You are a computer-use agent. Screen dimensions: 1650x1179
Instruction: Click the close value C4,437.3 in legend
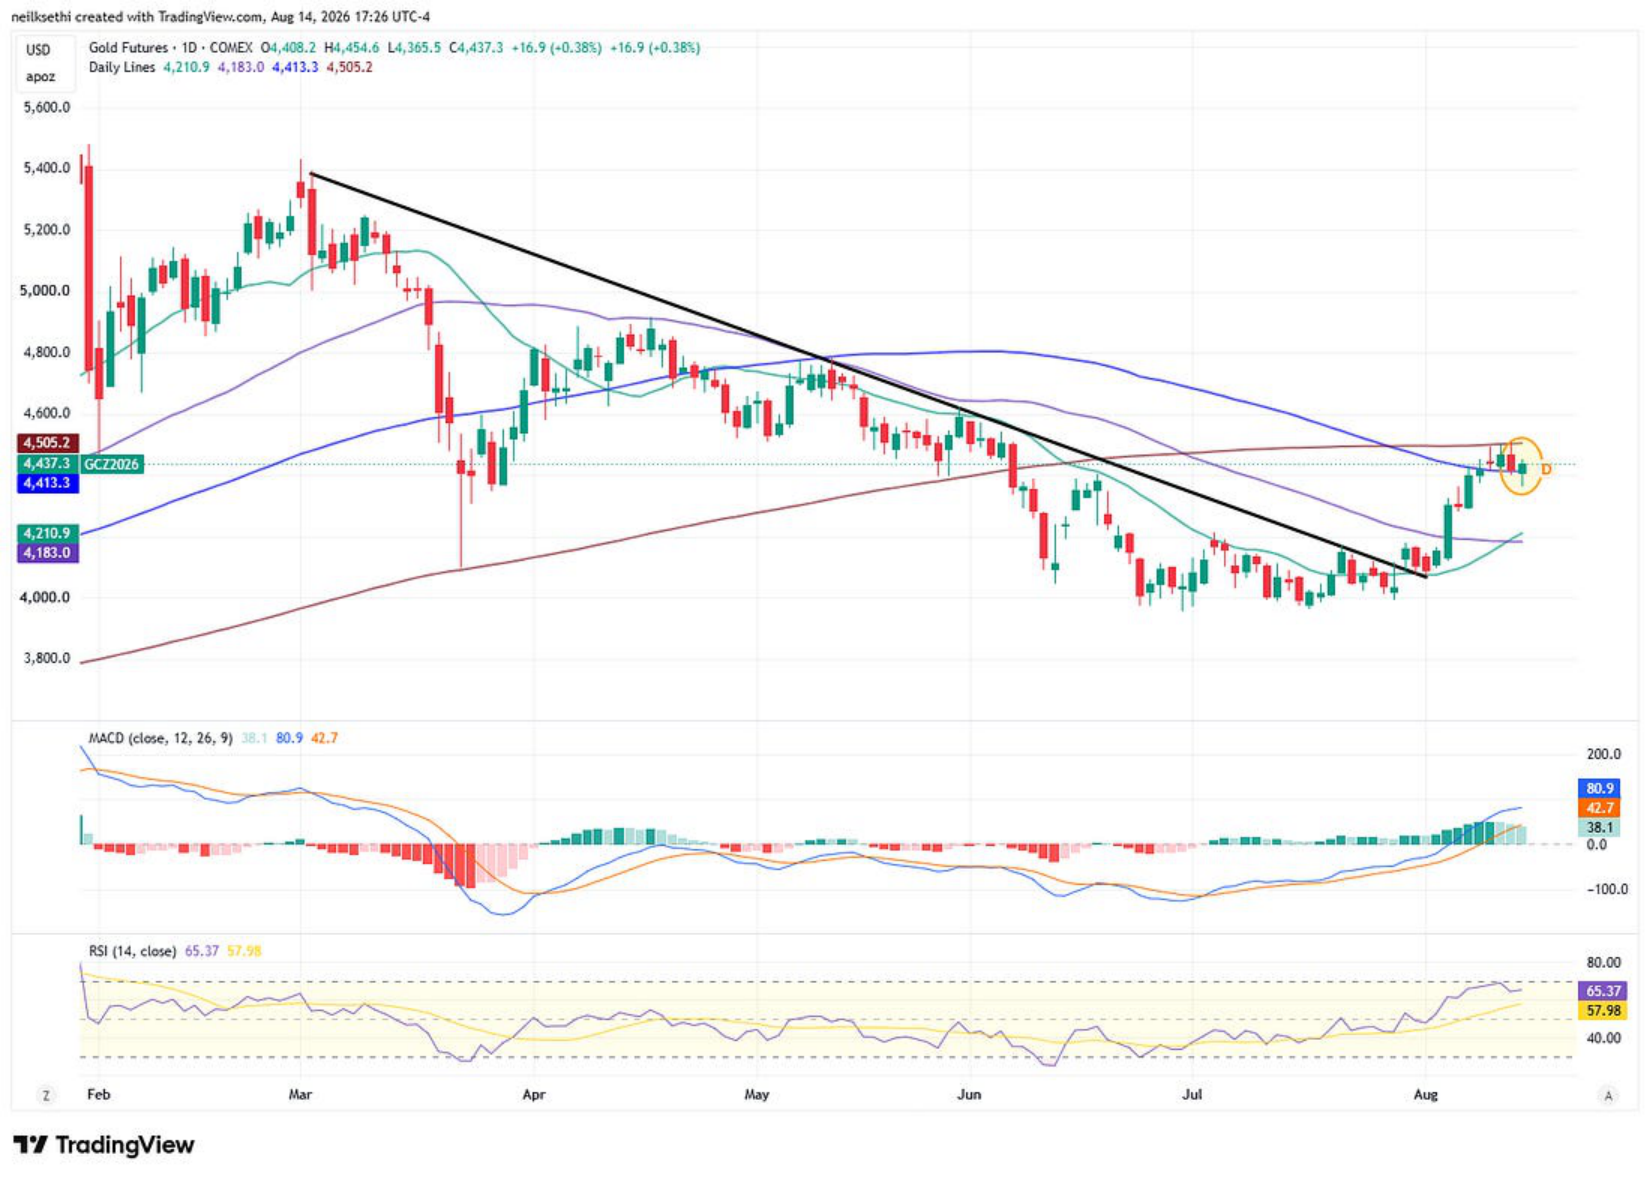click(476, 47)
